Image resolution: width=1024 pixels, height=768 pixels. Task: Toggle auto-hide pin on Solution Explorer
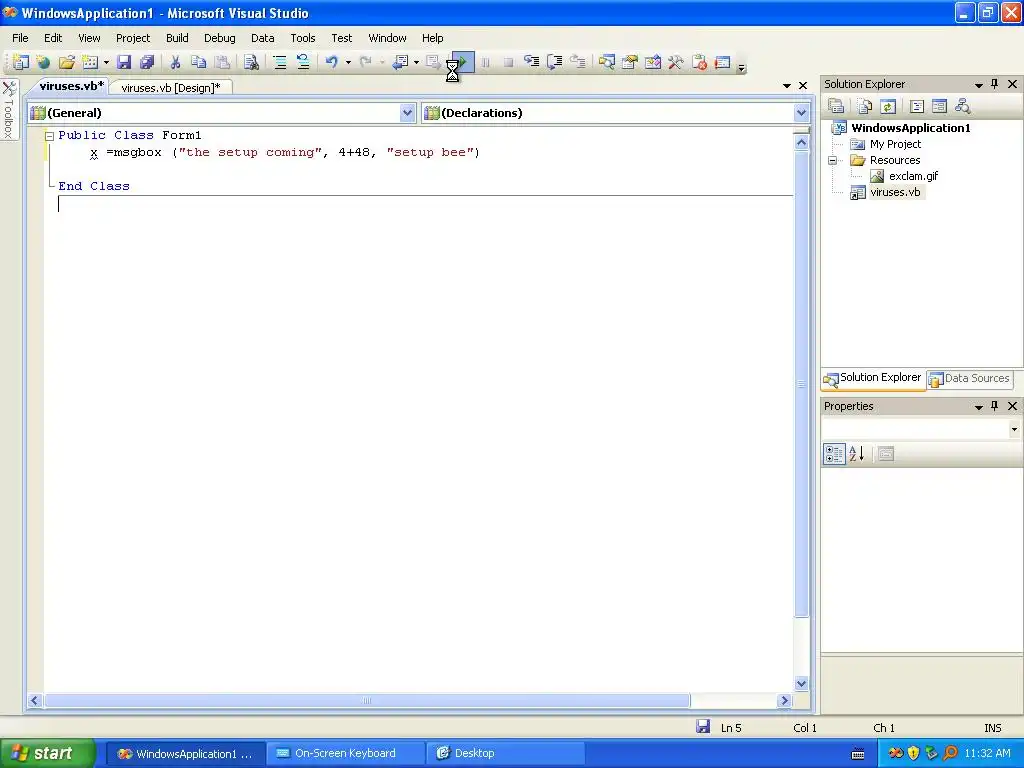pos(995,84)
